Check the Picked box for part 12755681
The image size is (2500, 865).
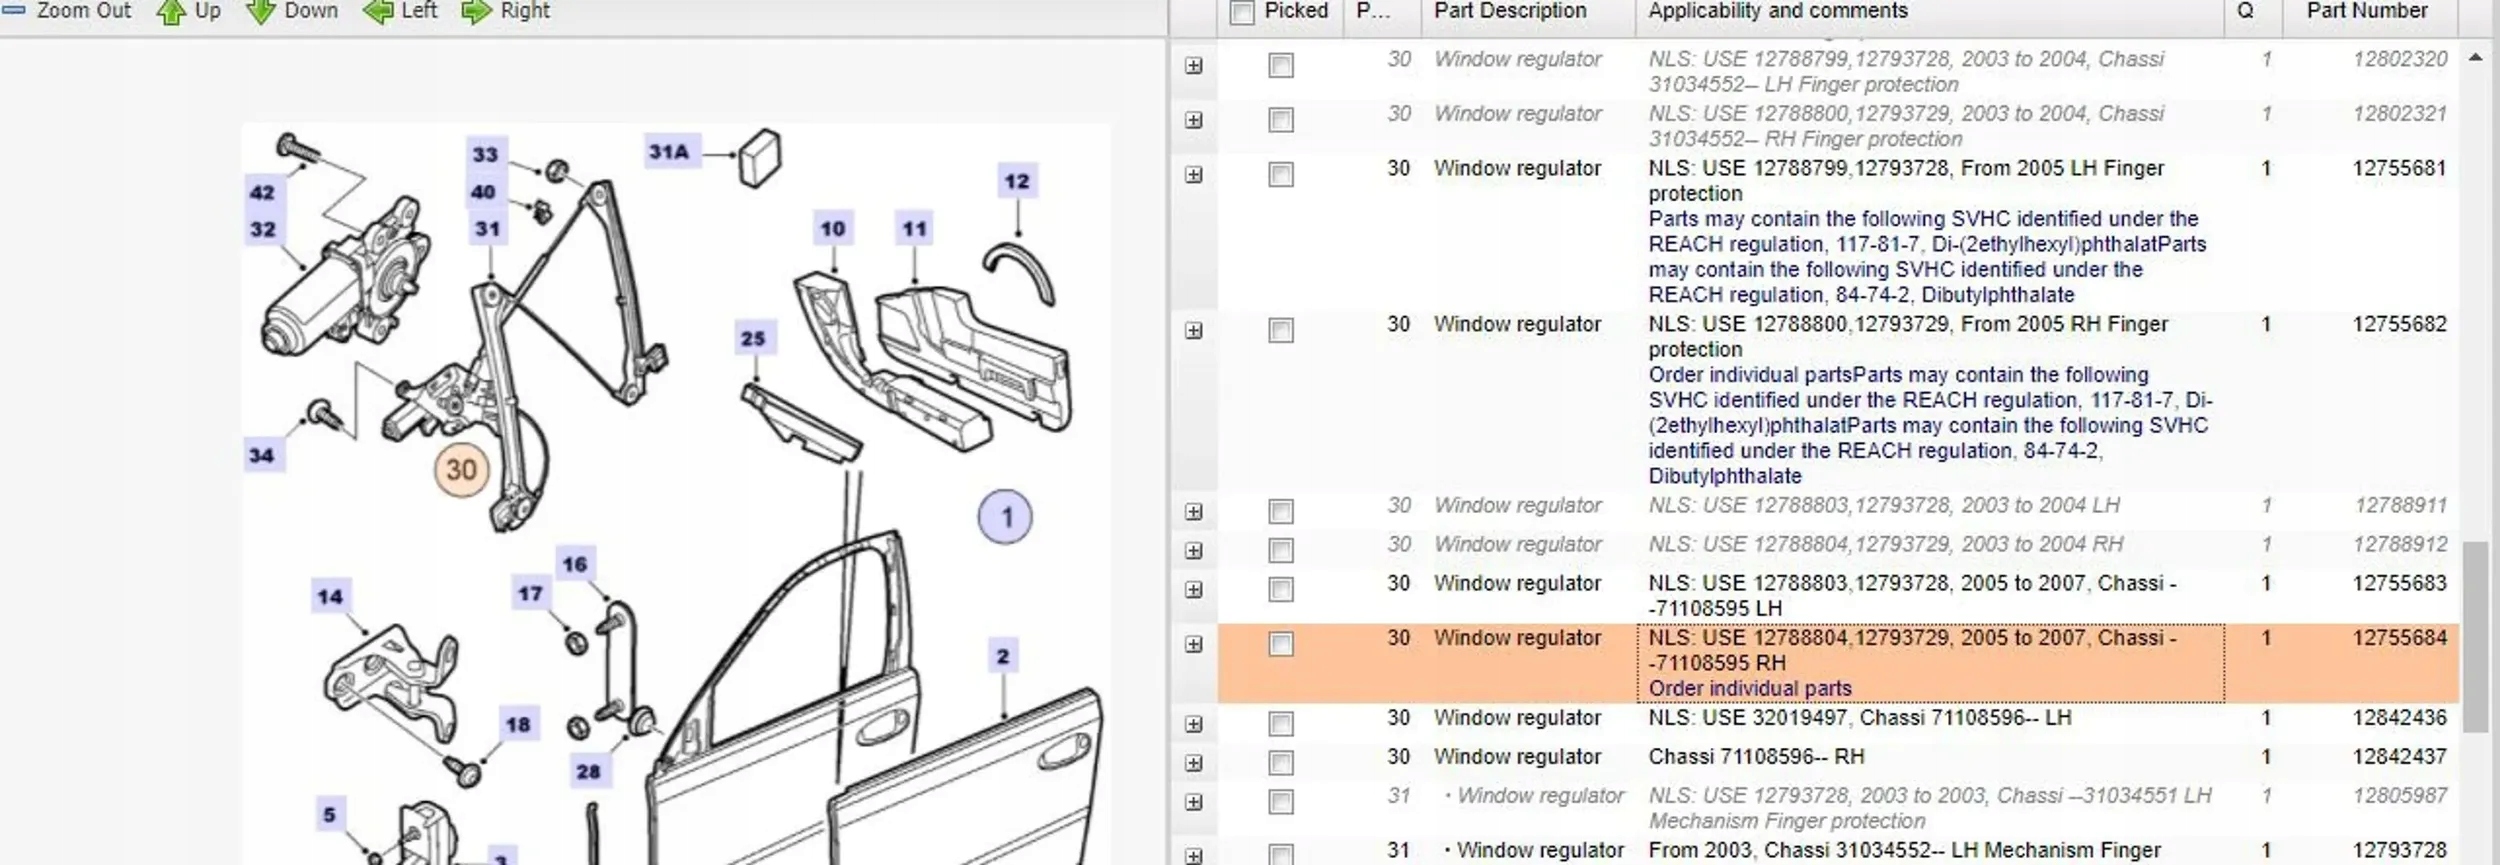[1281, 175]
